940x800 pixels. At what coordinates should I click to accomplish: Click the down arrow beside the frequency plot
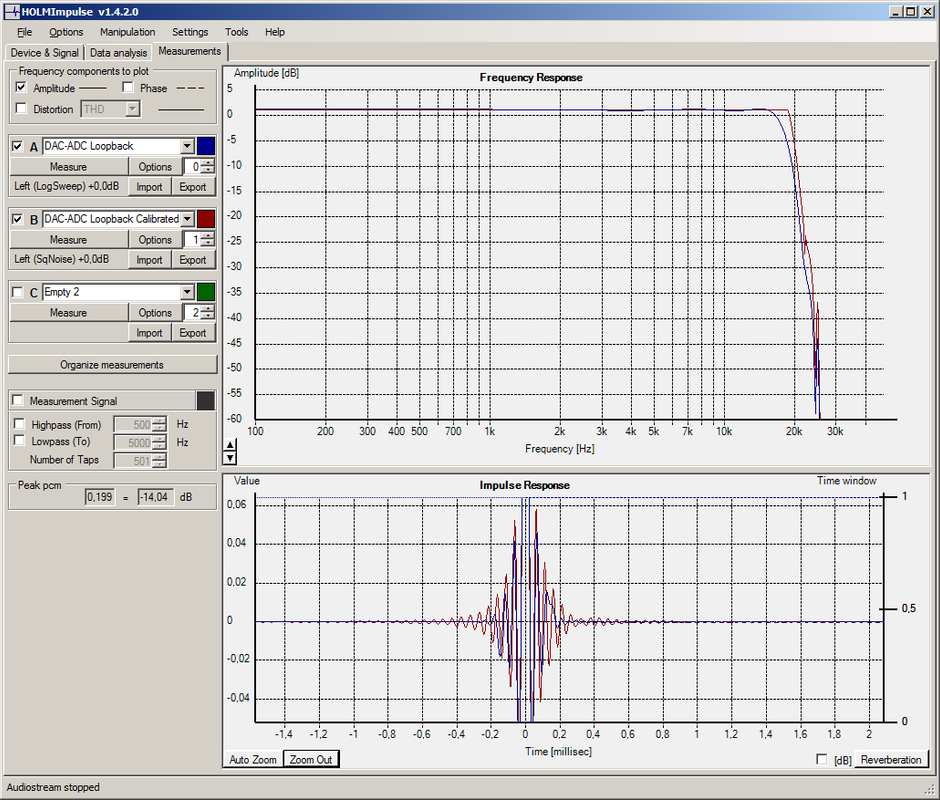pyautogui.click(x=230, y=458)
